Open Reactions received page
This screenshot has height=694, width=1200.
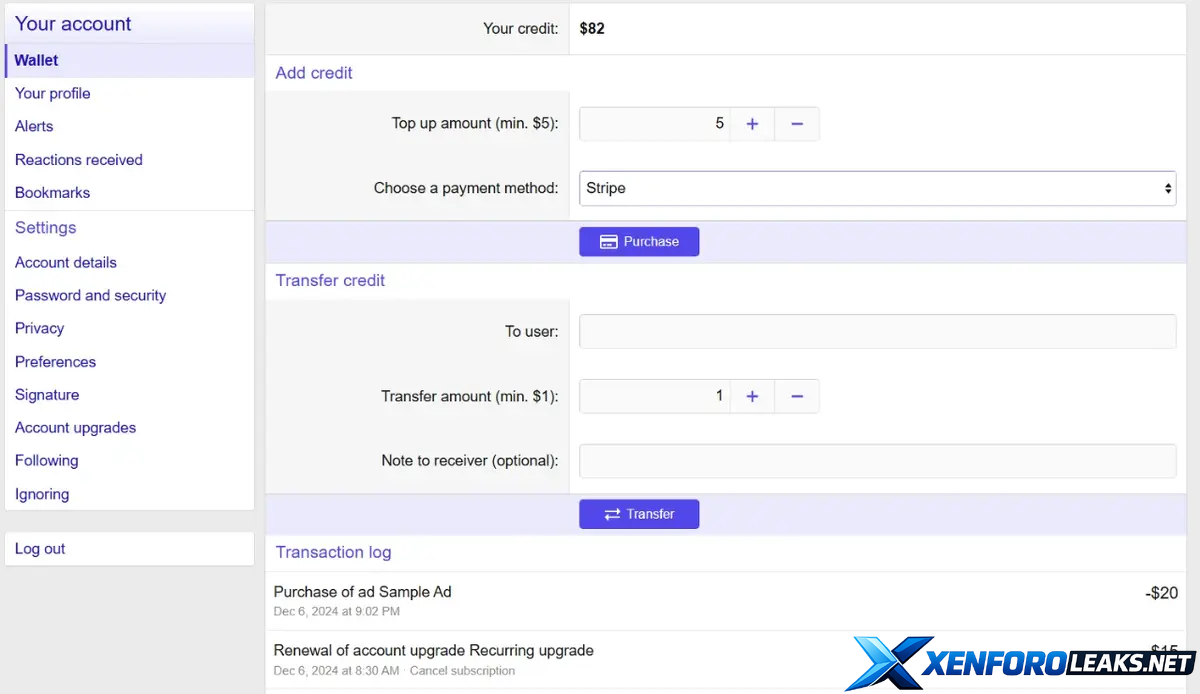(78, 160)
